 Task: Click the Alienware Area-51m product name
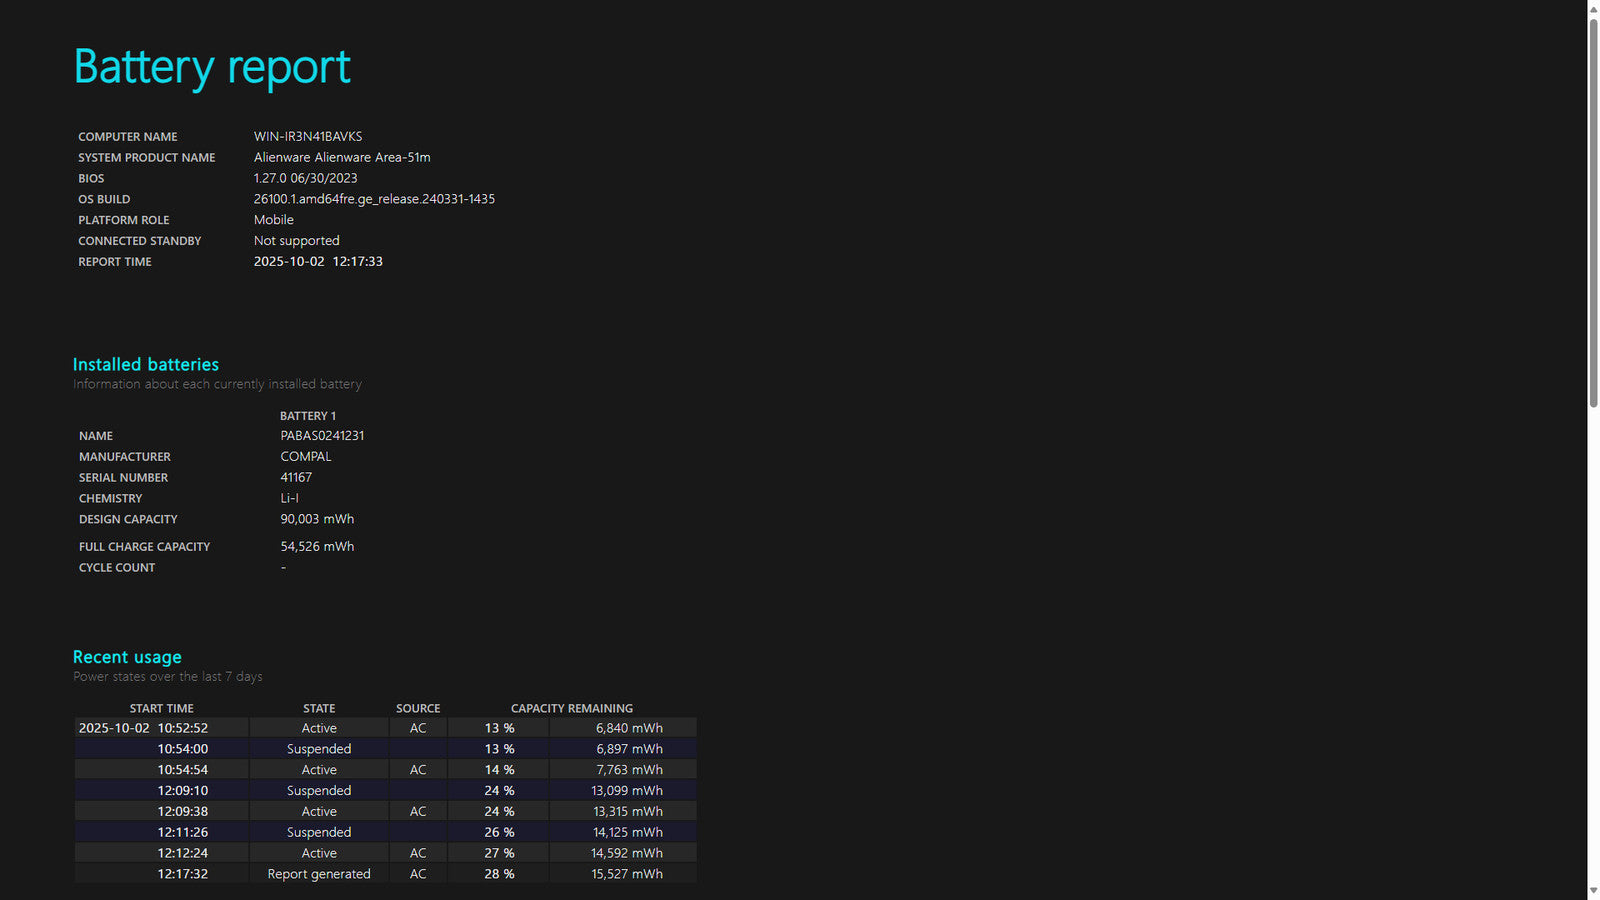[x=342, y=158]
